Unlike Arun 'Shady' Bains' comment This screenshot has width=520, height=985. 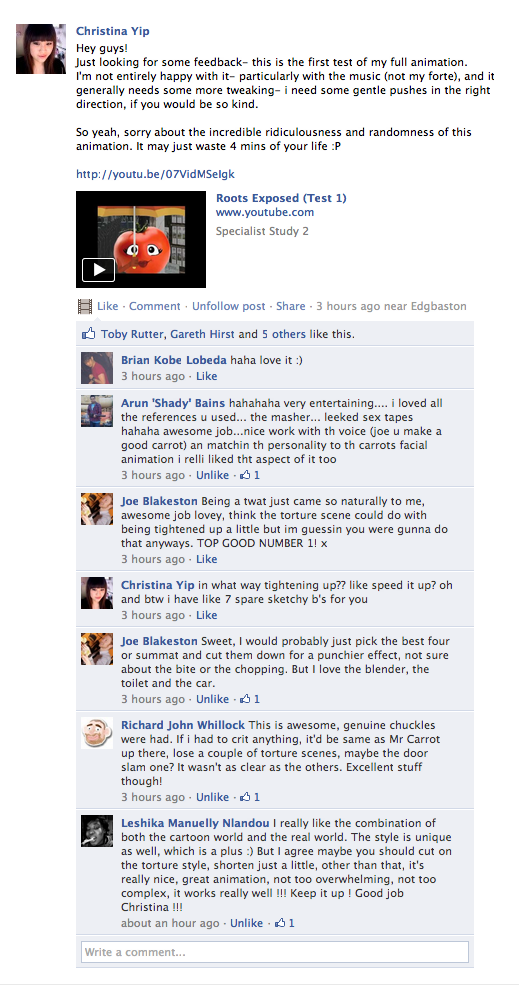[212, 475]
